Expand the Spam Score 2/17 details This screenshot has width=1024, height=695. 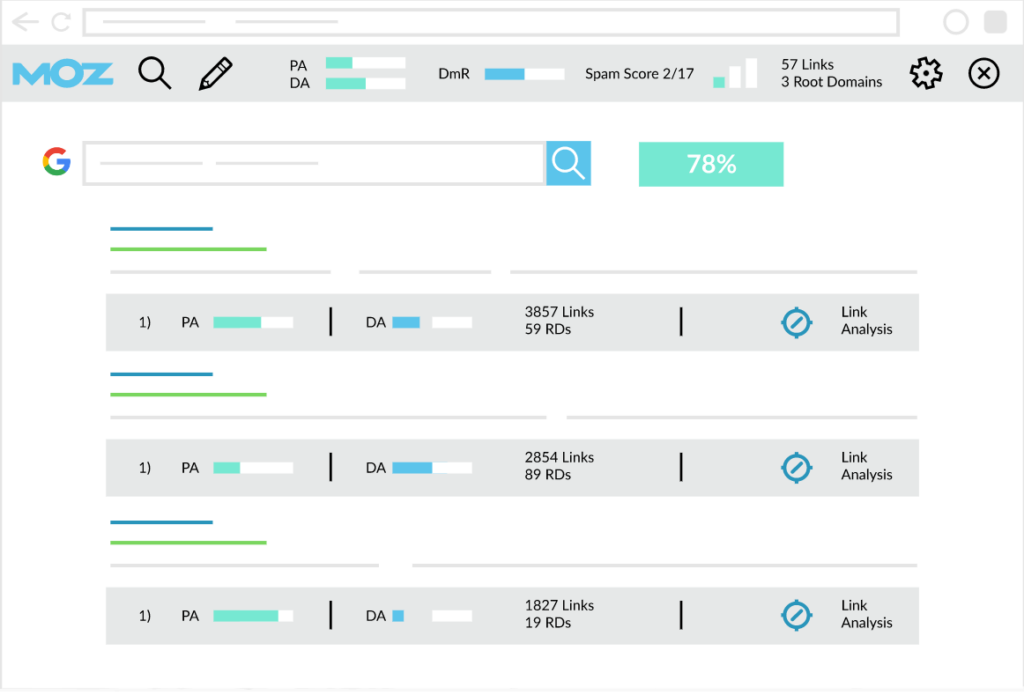coord(639,73)
